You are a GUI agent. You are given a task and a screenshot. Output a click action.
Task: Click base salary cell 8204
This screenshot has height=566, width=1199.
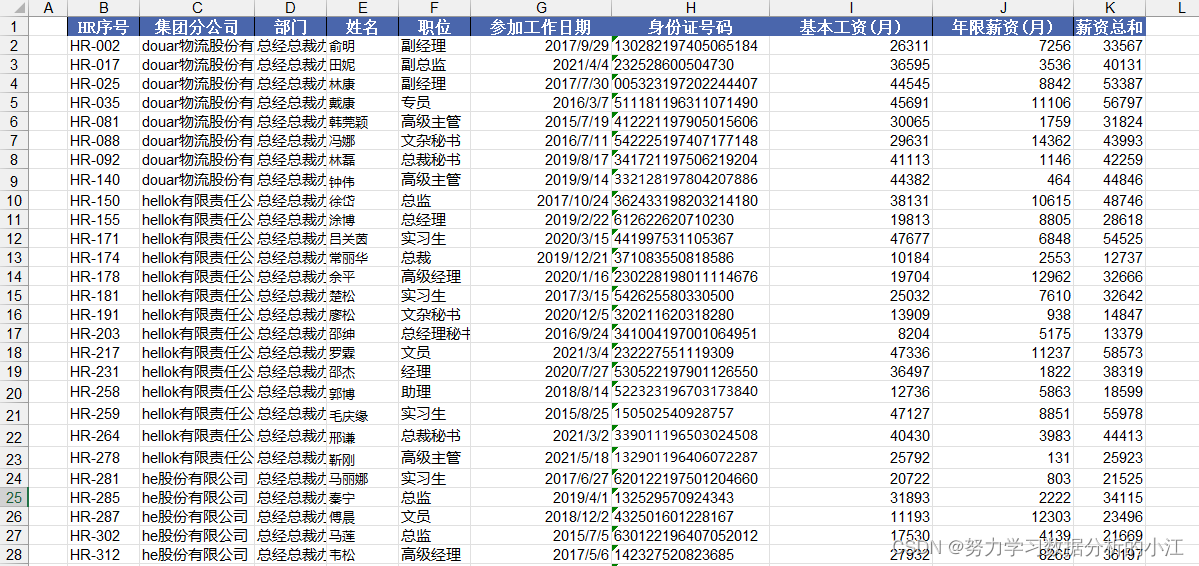coord(850,333)
